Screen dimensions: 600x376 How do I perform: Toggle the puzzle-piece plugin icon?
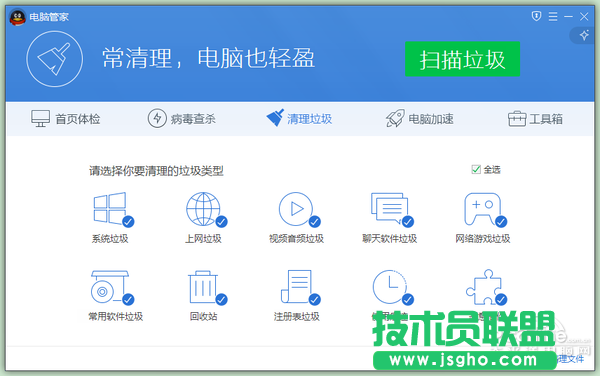click(x=486, y=288)
